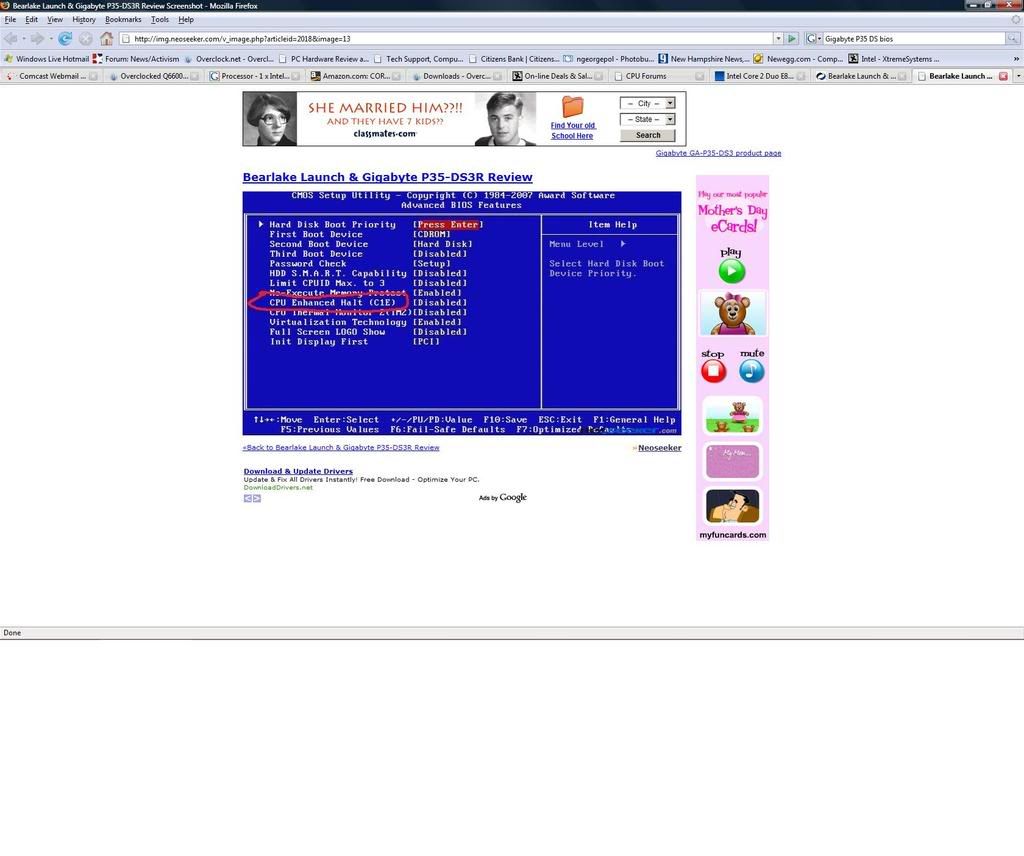Open the Tools menu
1024x856 pixels.
160,20
